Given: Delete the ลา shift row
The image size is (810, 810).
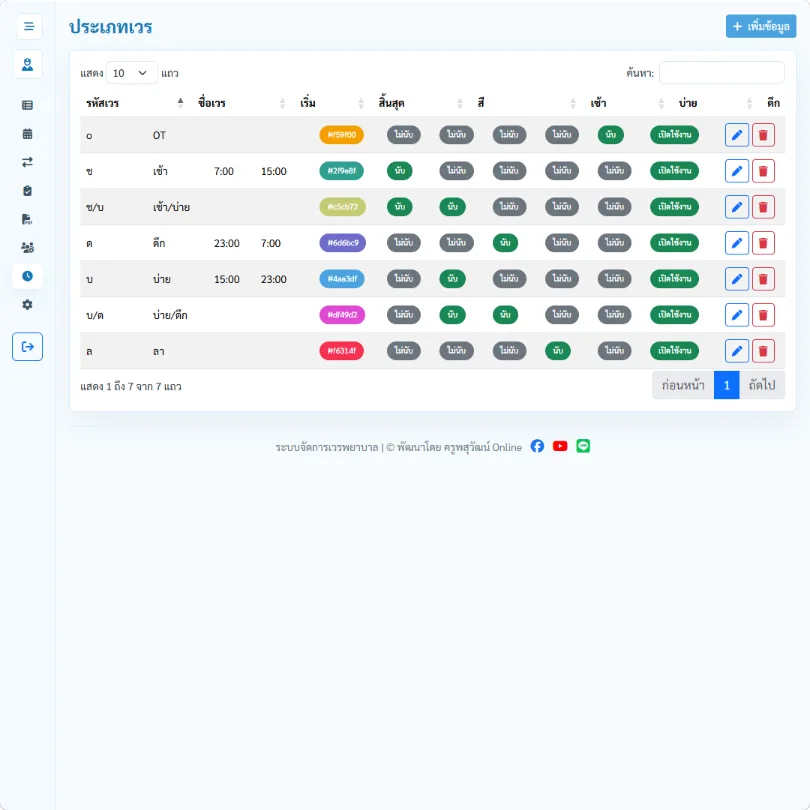Looking at the screenshot, I should (x=763, y=351).
